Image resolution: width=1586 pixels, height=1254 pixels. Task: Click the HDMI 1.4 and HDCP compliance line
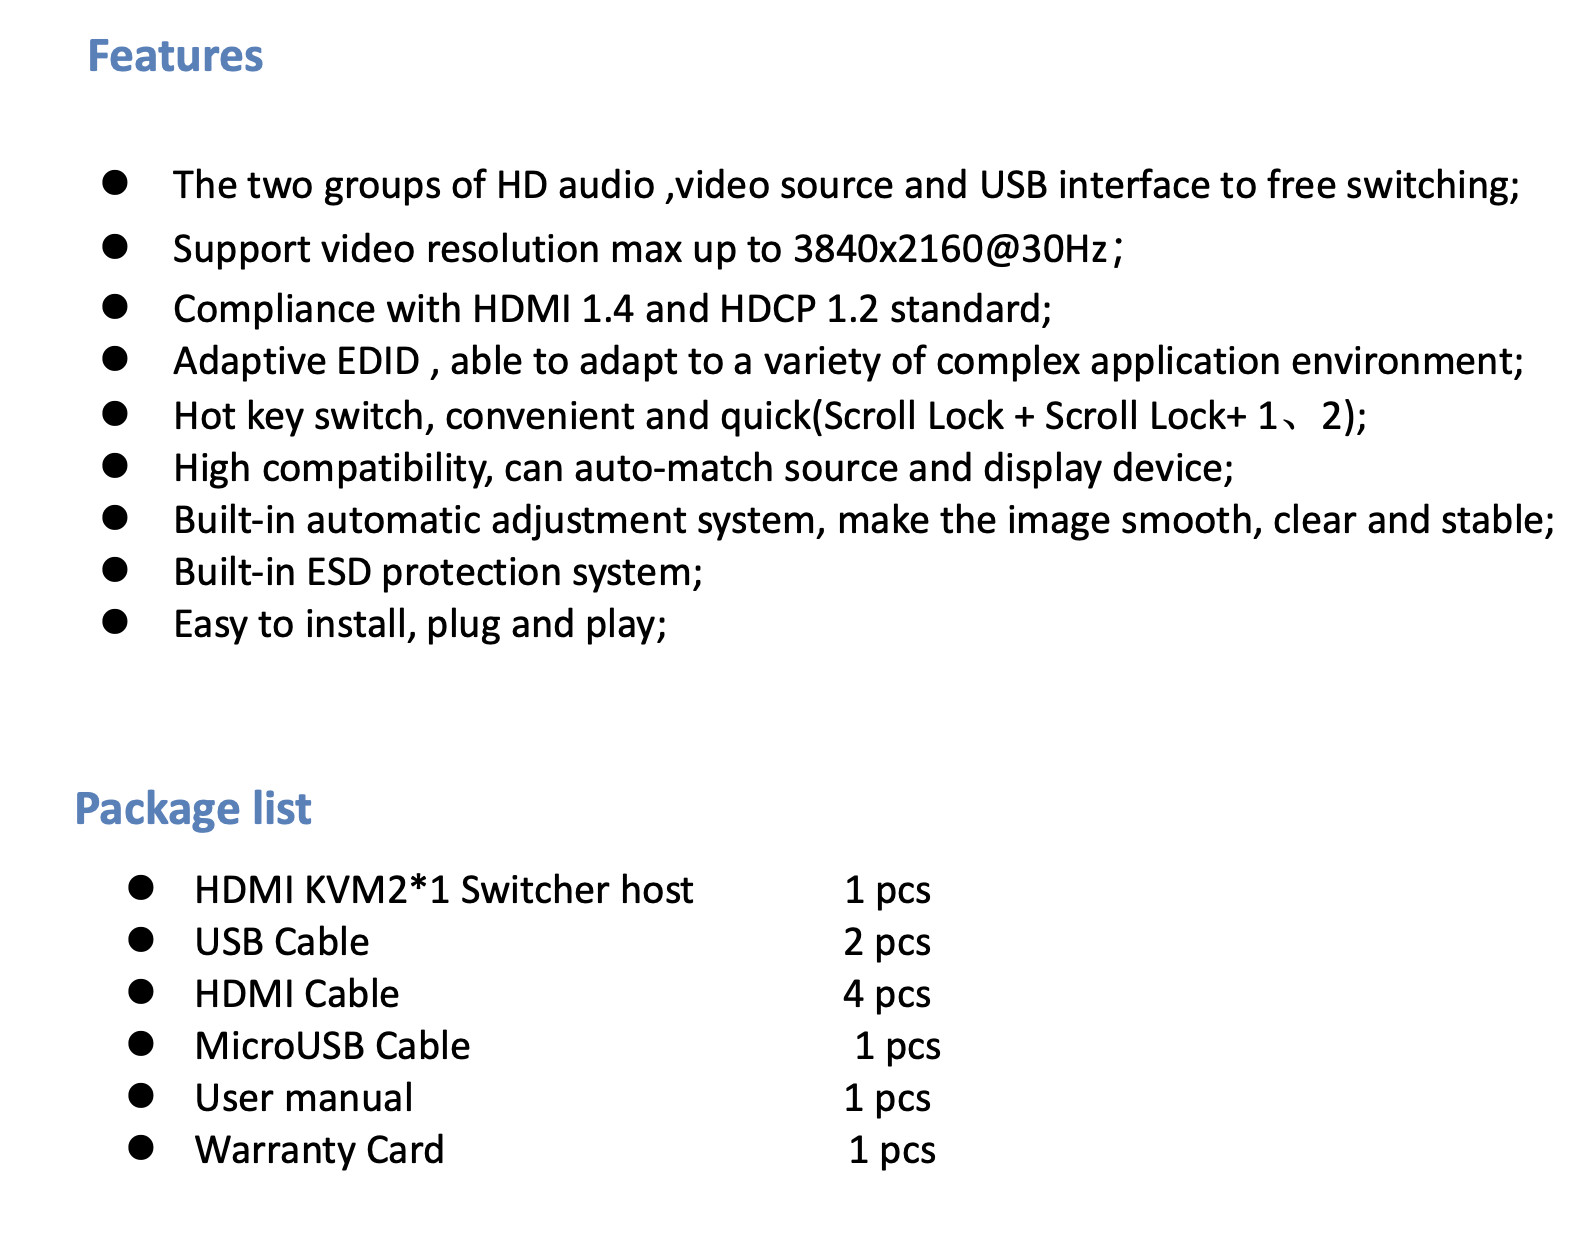pos(612,309)
